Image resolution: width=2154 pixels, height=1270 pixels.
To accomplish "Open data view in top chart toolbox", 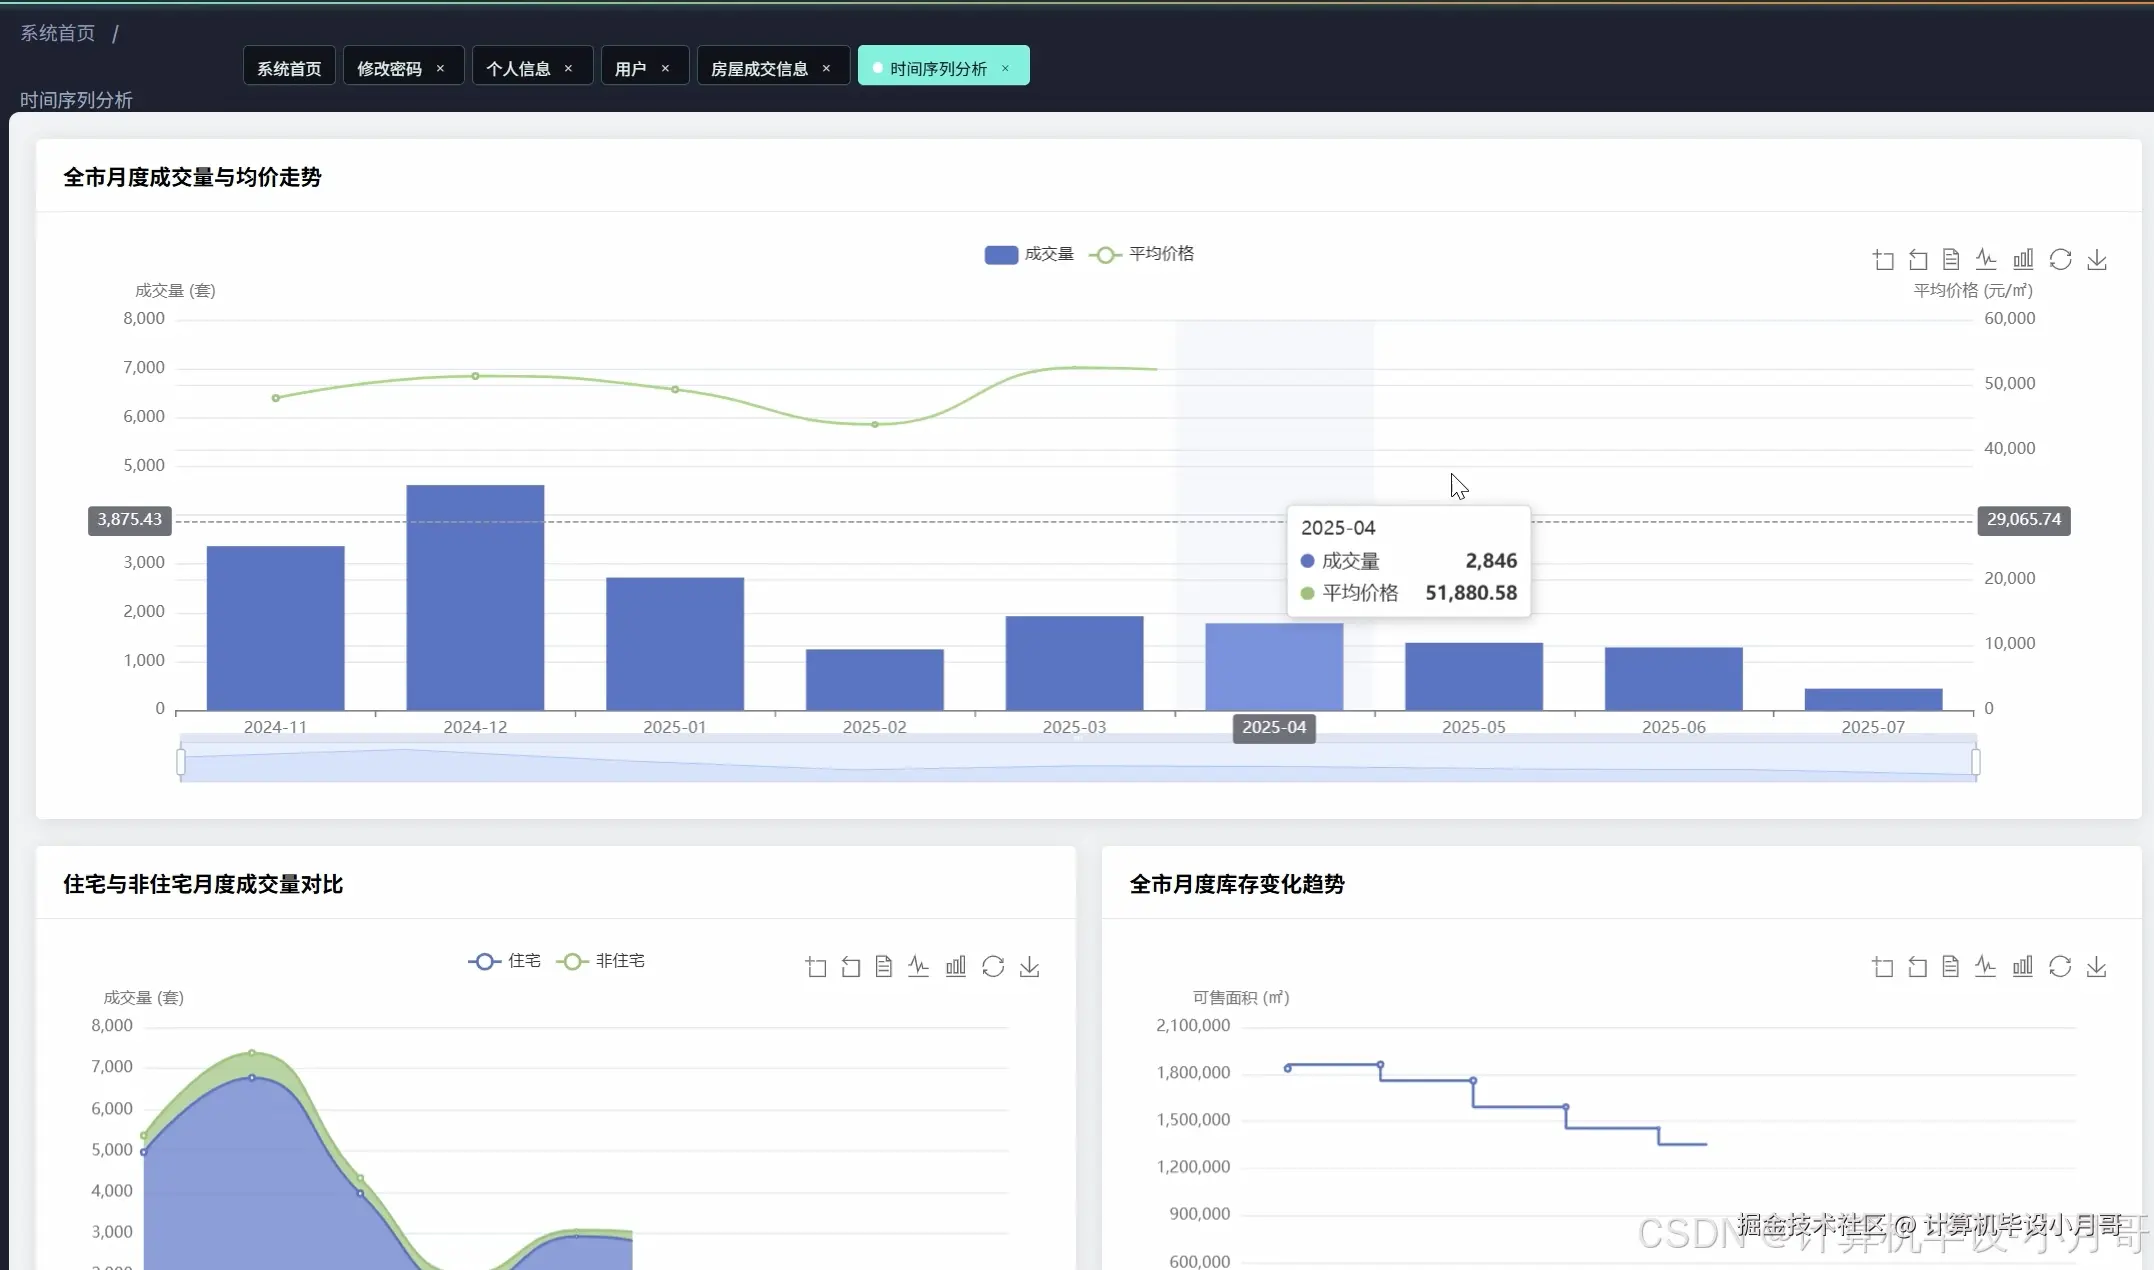I will pyautogui.click(x=1951, y=260).
